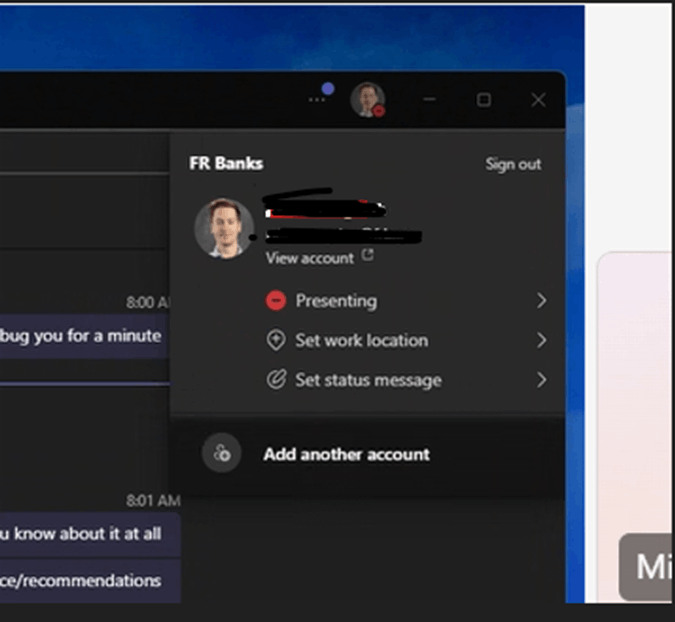Click the 8:01 AM message timestamp
Image resolution: width=675 pixels, height=622 pixels.
coord(153,501)
